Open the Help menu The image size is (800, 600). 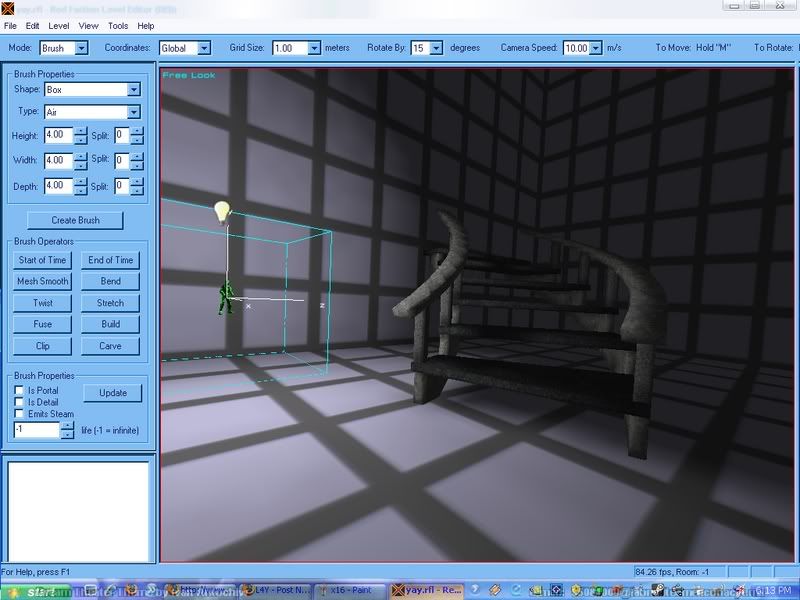point(145,26)
